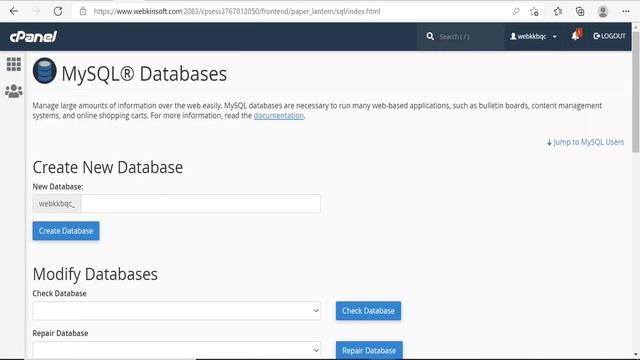640x360 pixels.
Task: Go back using browser back arrow
Action: click(x=14, y=11)
